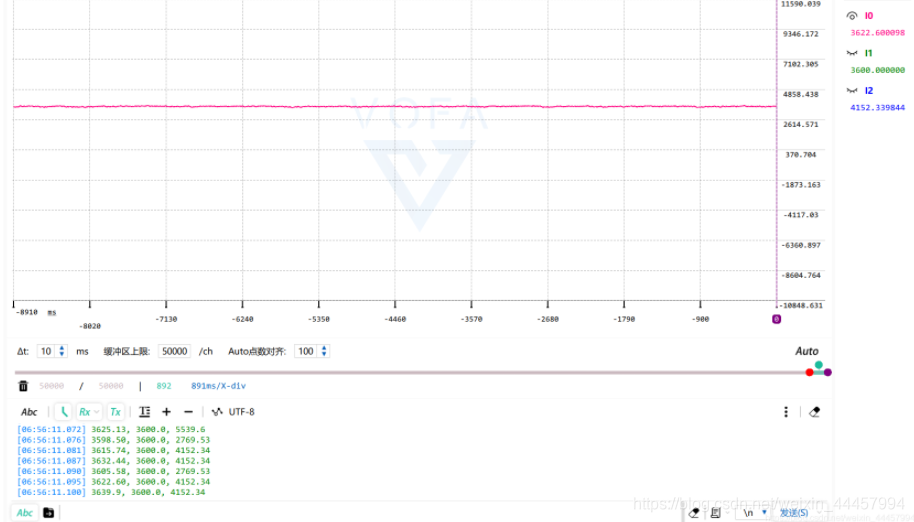Decrement Auto点数对齐 with down arrow
Viewport: 914px width, 522px height.
324,354
